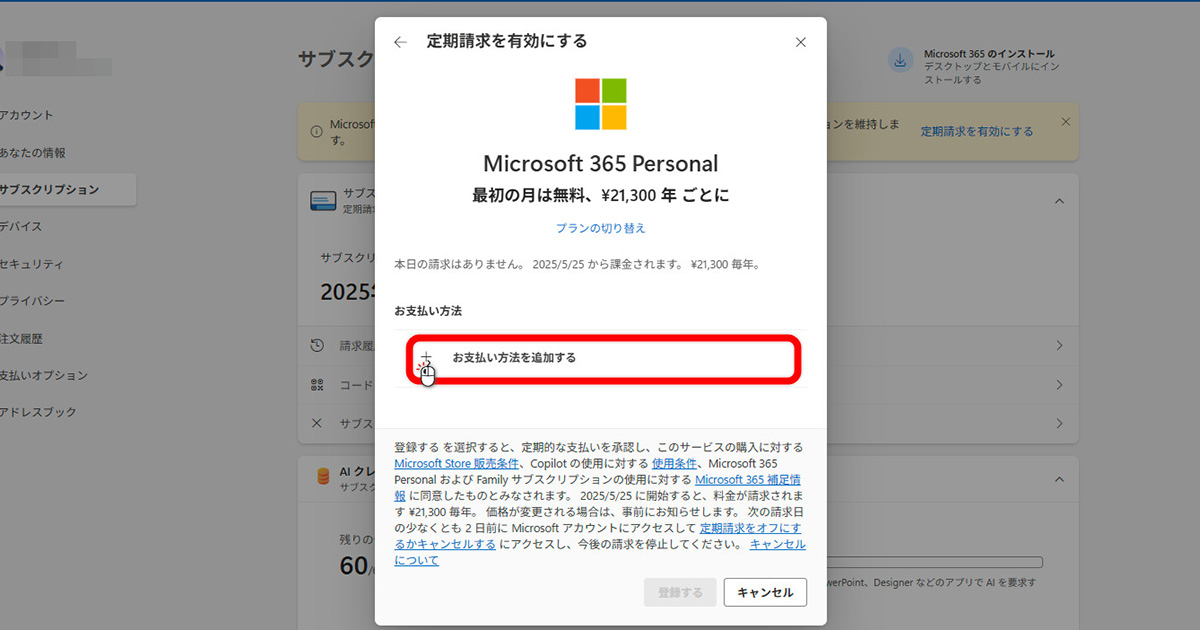Click the subscription card icon

click(323, 201)
